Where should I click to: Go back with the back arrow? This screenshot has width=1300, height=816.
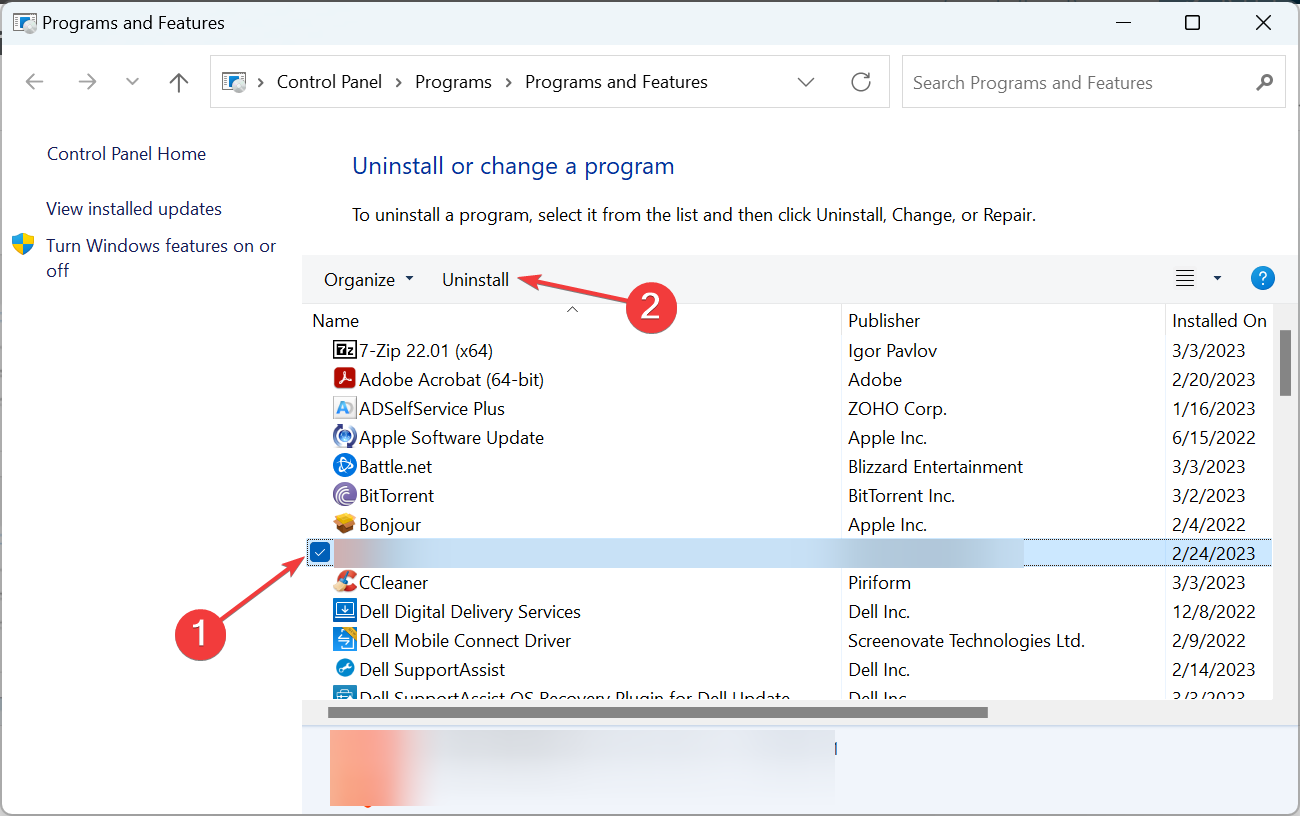[34, 82]
